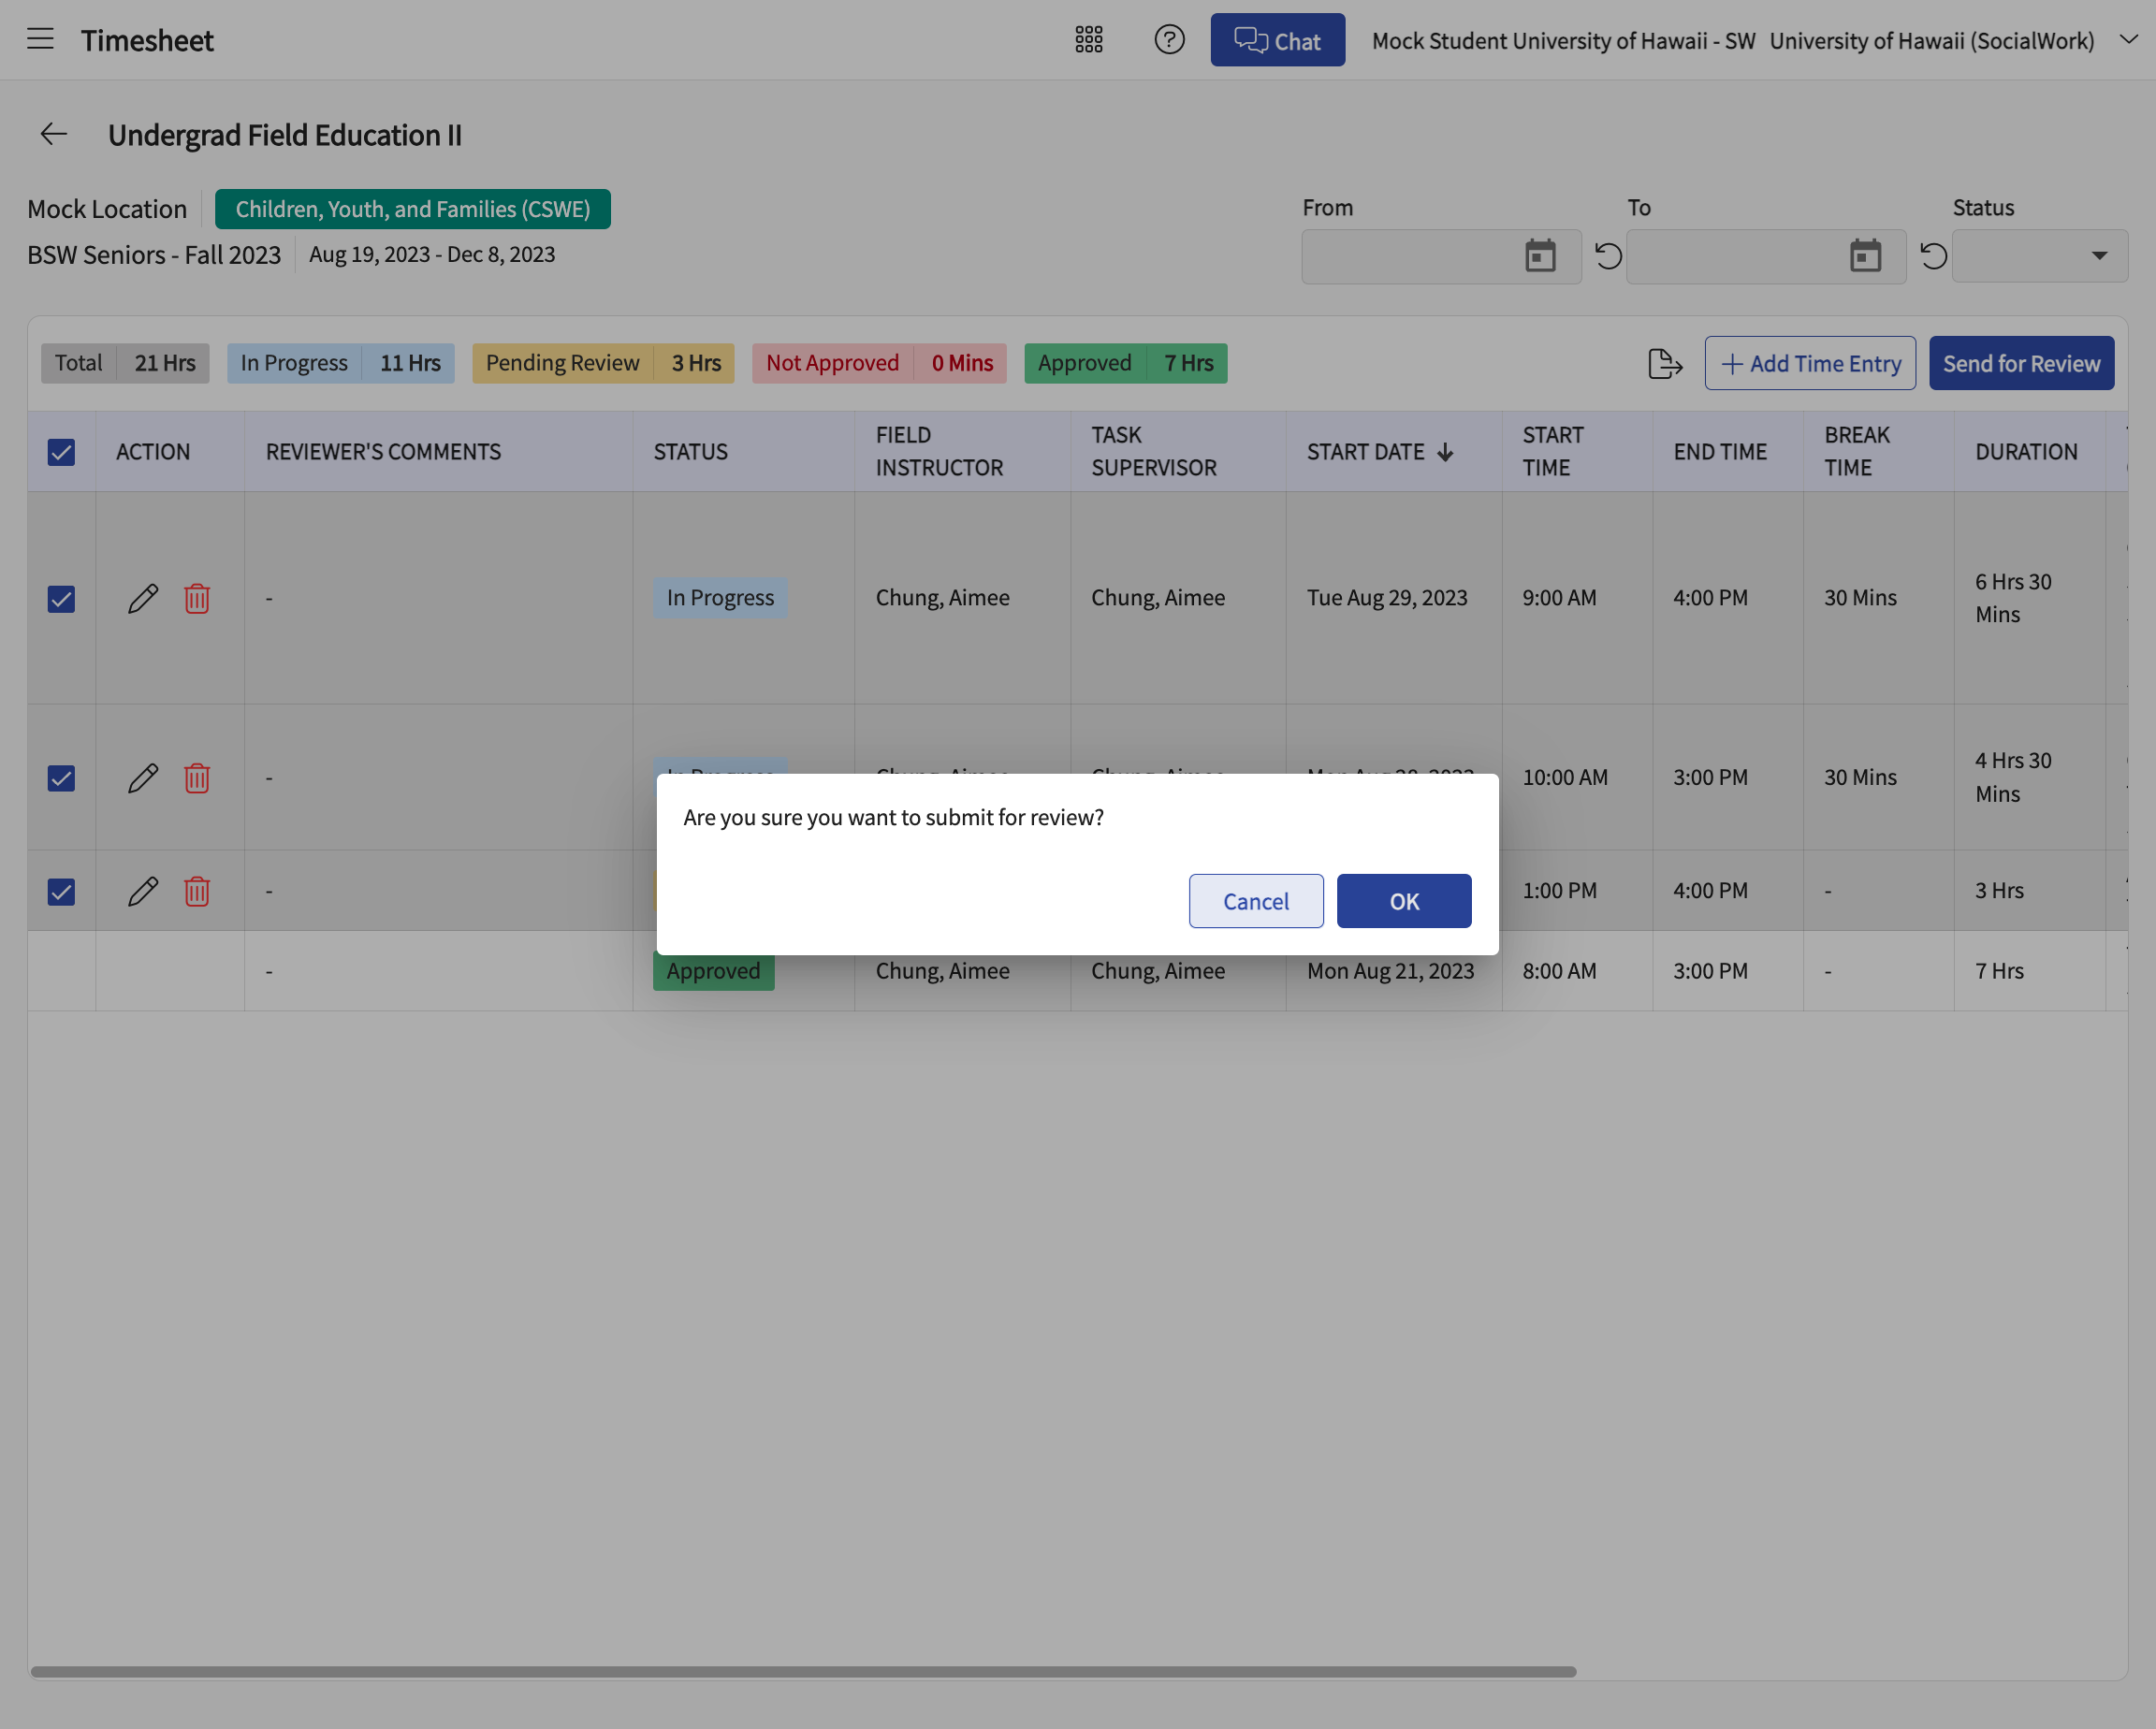This screenshot has height=1729, width=2156.
Task: Expand the user account chevron menu
Action: coord(2129,39)
